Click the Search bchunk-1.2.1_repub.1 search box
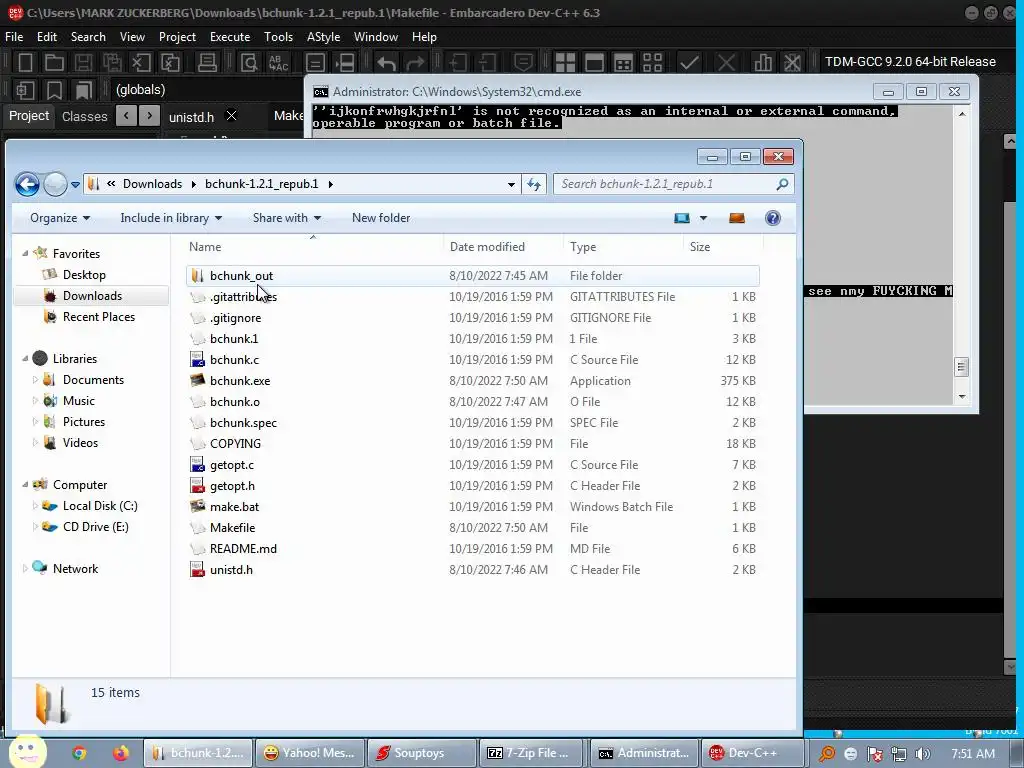 673,184
